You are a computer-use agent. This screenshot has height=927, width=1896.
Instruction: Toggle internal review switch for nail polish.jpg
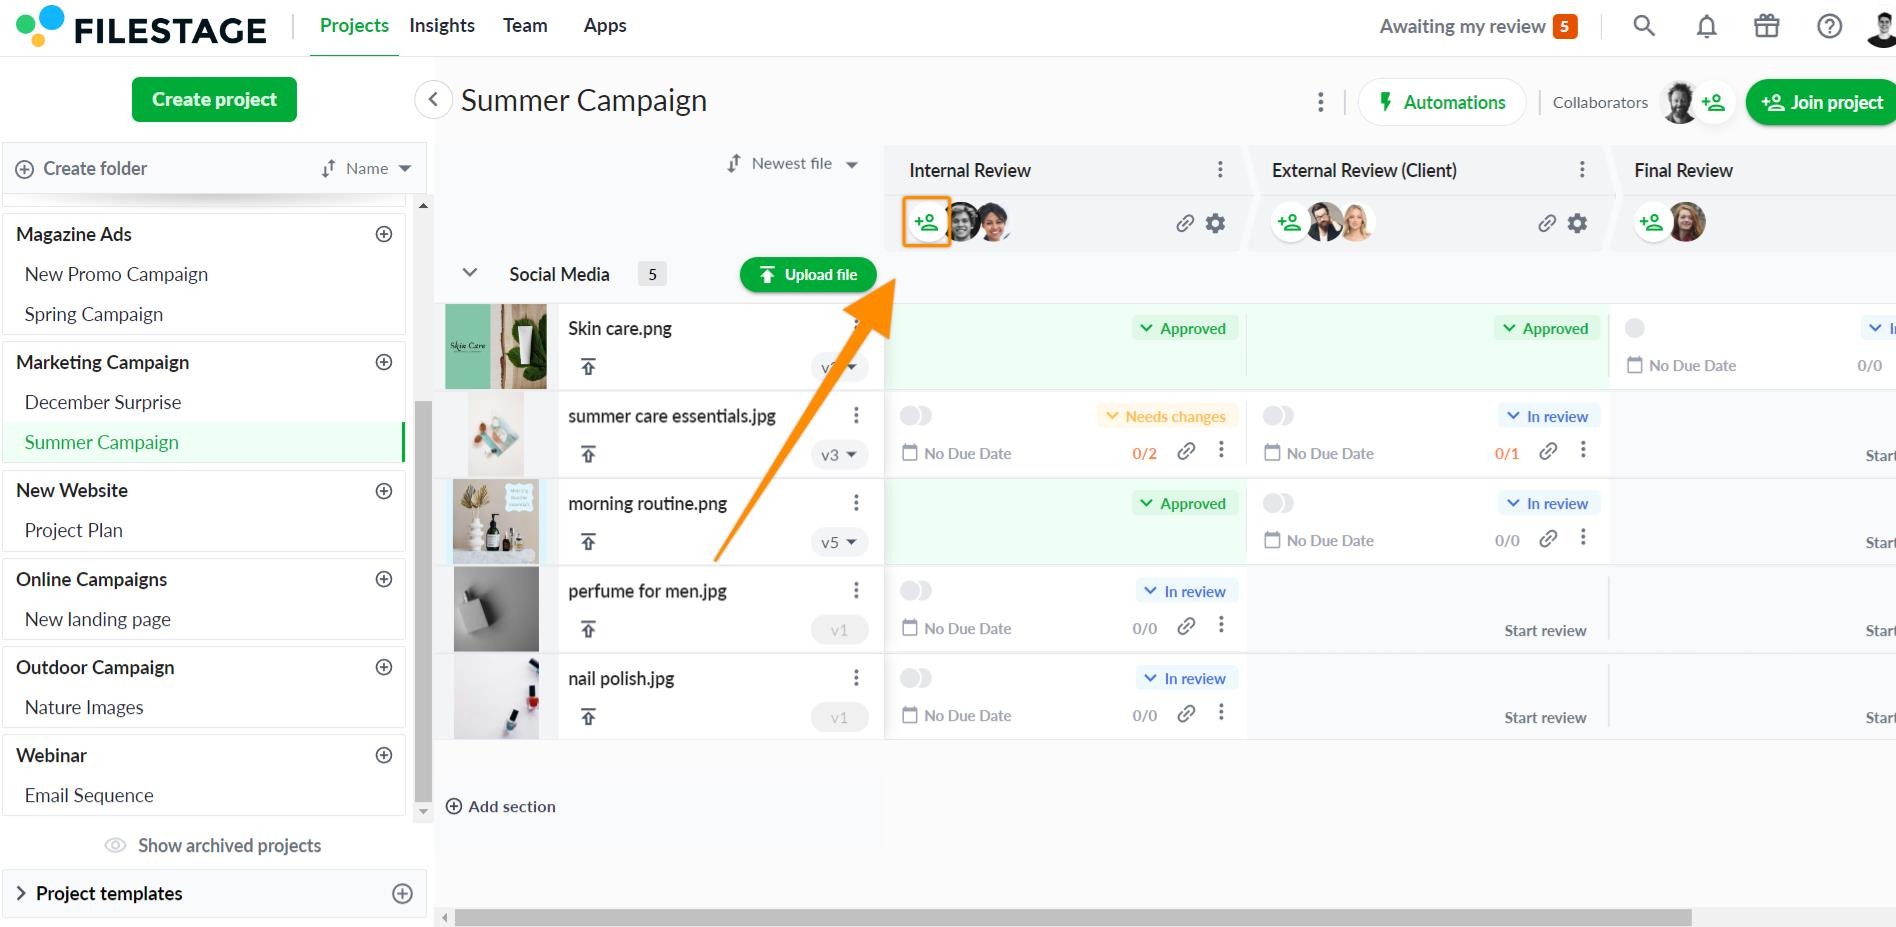click(x=915, y=678)
